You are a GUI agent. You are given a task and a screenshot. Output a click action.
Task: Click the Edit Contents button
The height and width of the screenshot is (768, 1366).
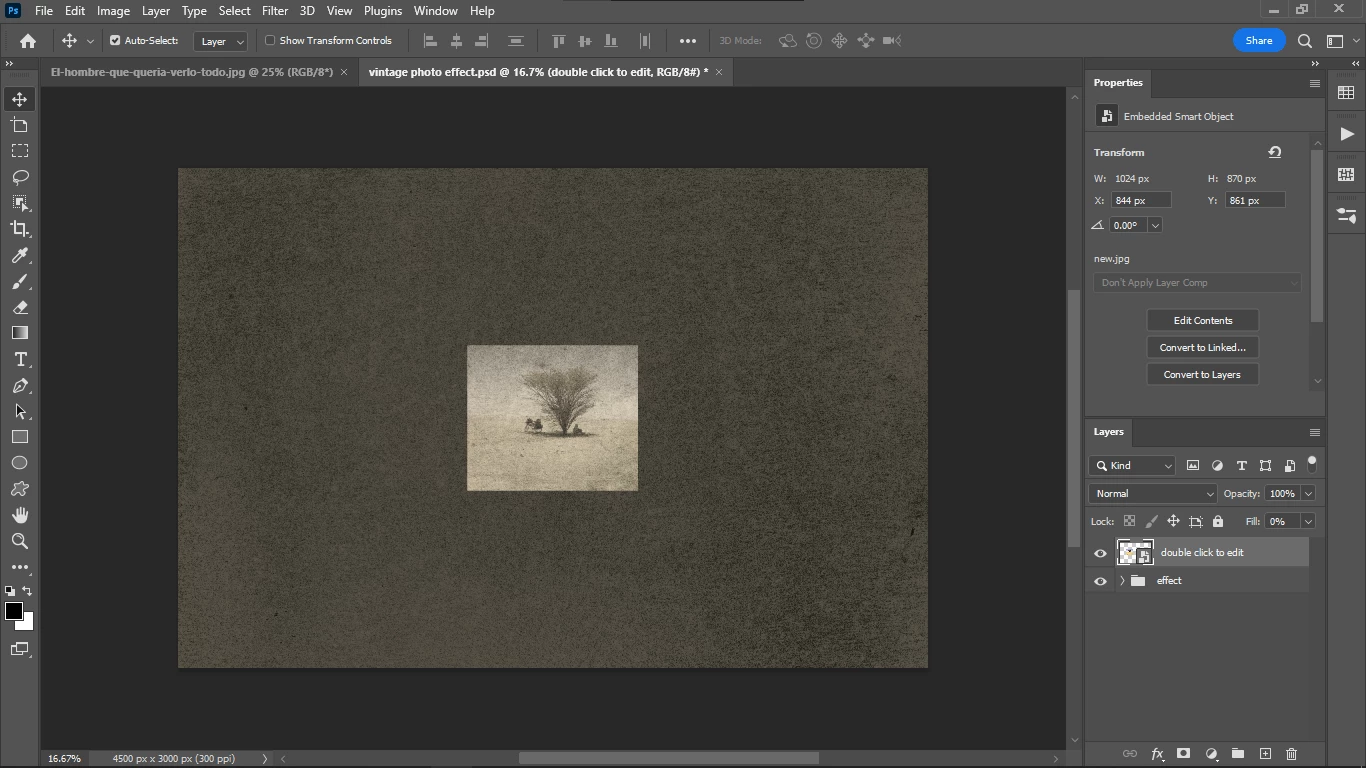[x=1202, y=321]
